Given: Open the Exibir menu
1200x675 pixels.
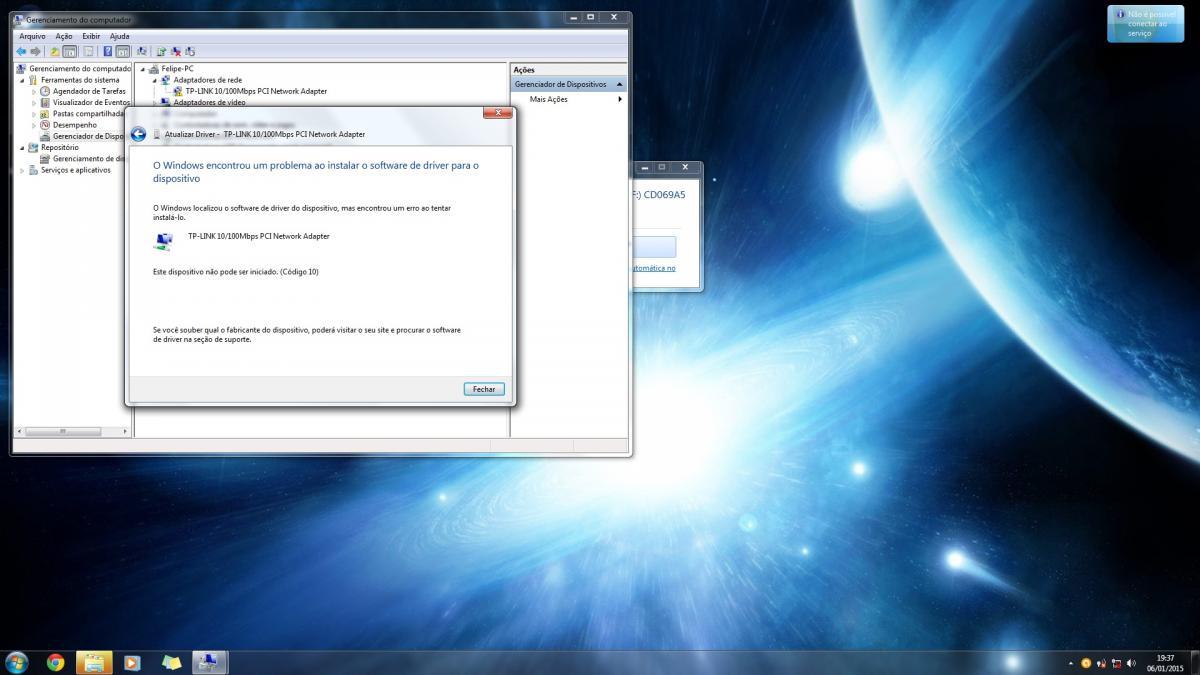Looking at the screenshot, I should click(91, 36).
